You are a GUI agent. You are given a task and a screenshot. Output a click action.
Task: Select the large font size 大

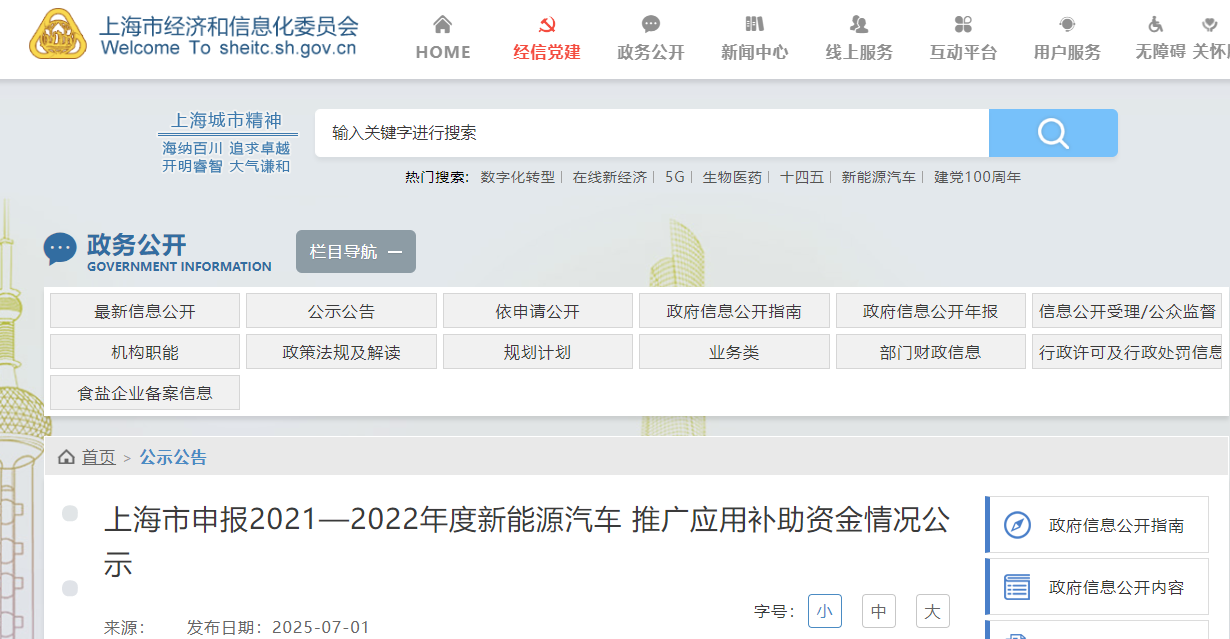932,611
